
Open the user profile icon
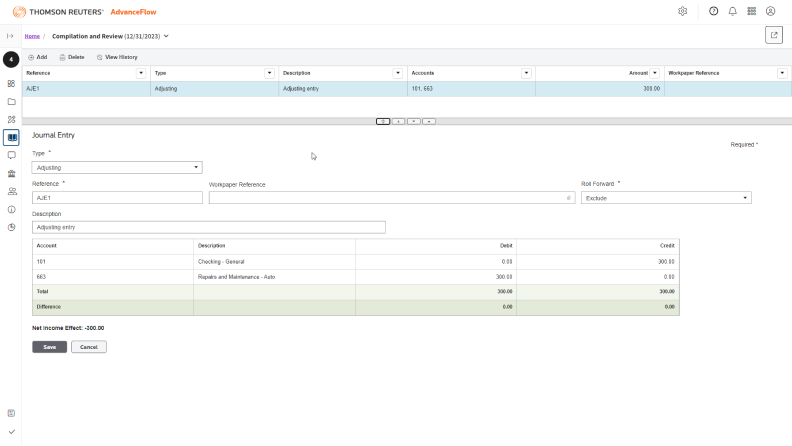[770, 11]
